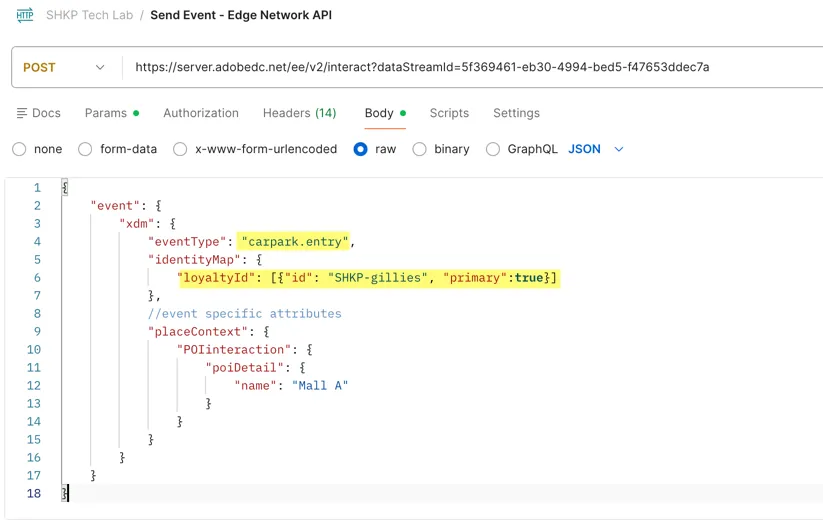
Task: Click the "placeContext" key
Action: (x=198, y=332)
